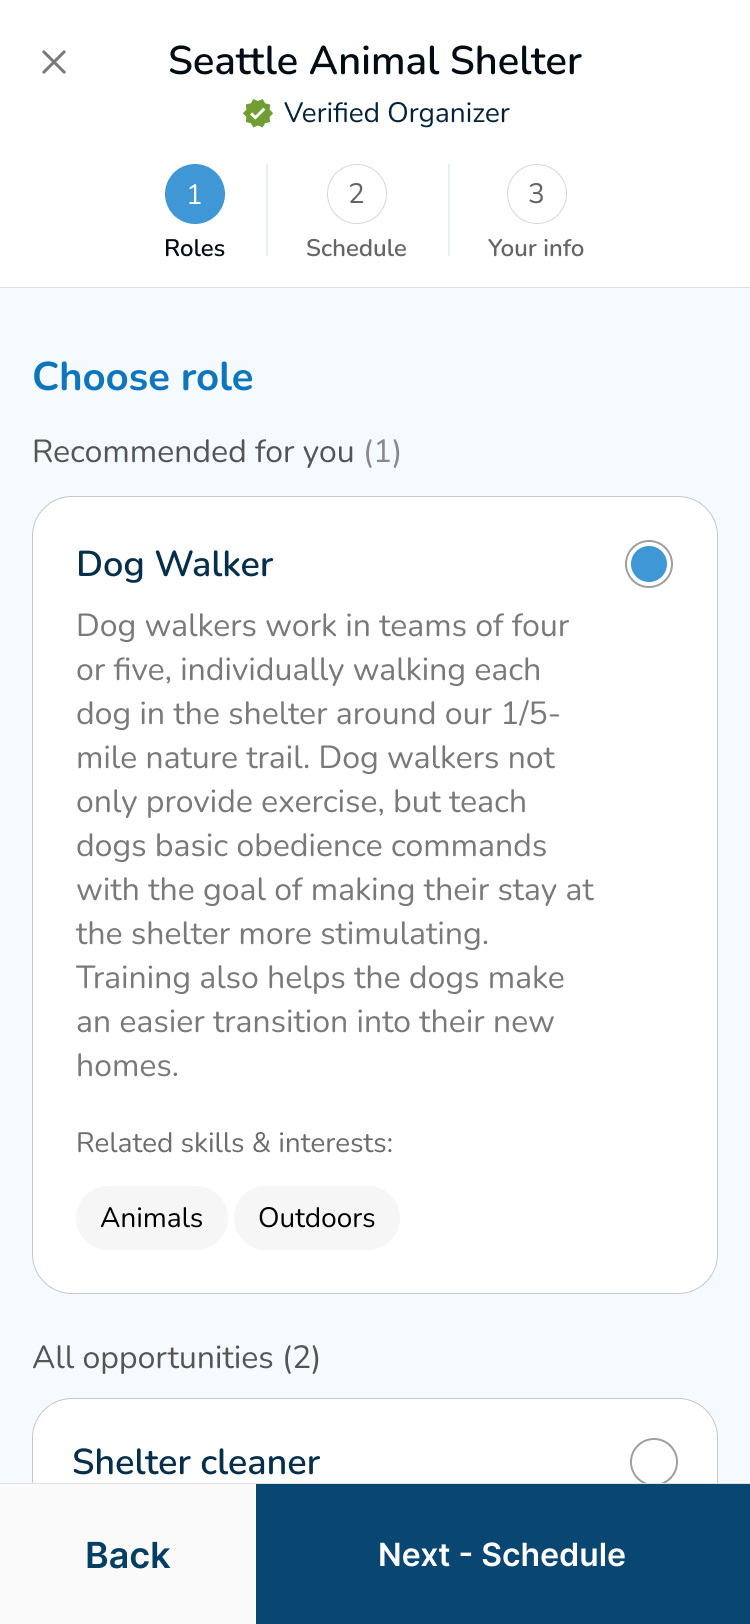Click the Your info tab label
750x1624 pixels.
pos(536,248)
